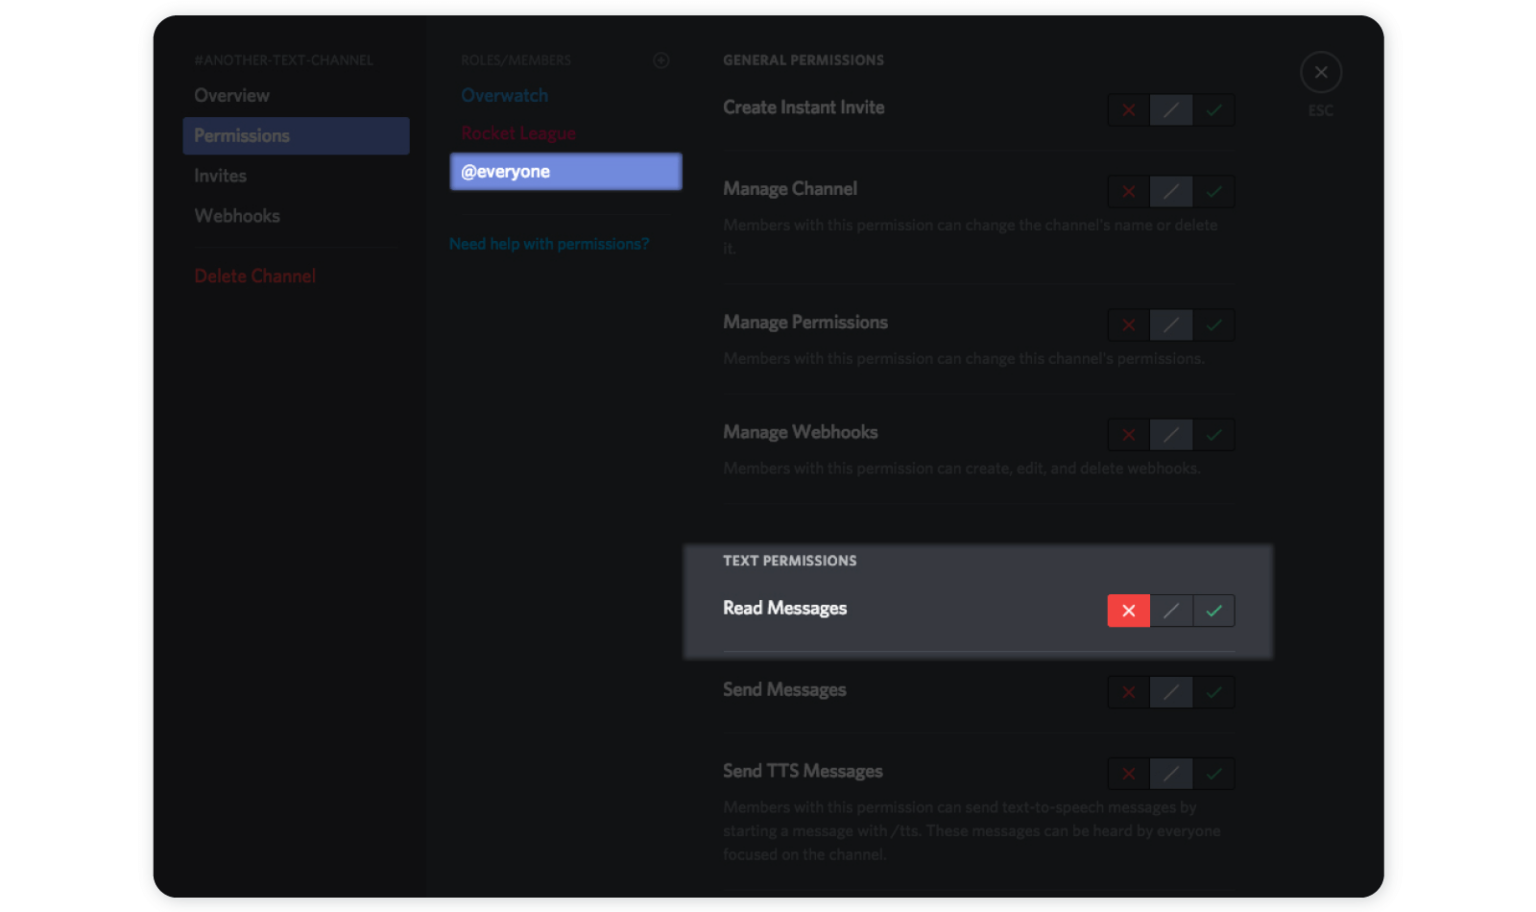The height and width of the screenshot is (912, 1536).
Task: Set Create Instant Invite to allow
Action: click(1214, 110)
